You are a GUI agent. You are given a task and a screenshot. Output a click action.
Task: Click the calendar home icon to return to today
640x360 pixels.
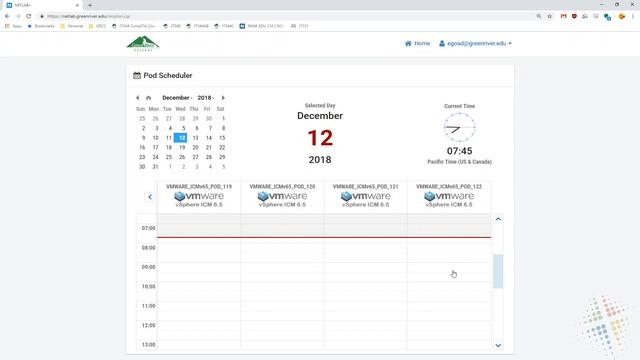[149, 98]
